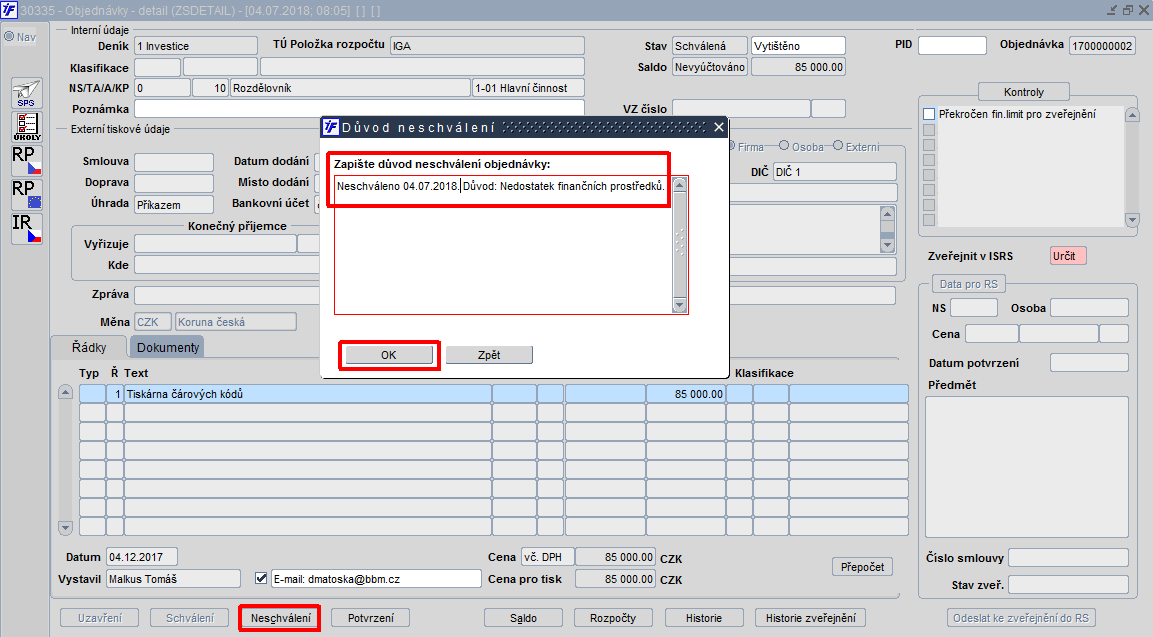Click up arrow of rows table scrollbar
Viewport: 1153px width, 637px height.
(x=65, y=391)
